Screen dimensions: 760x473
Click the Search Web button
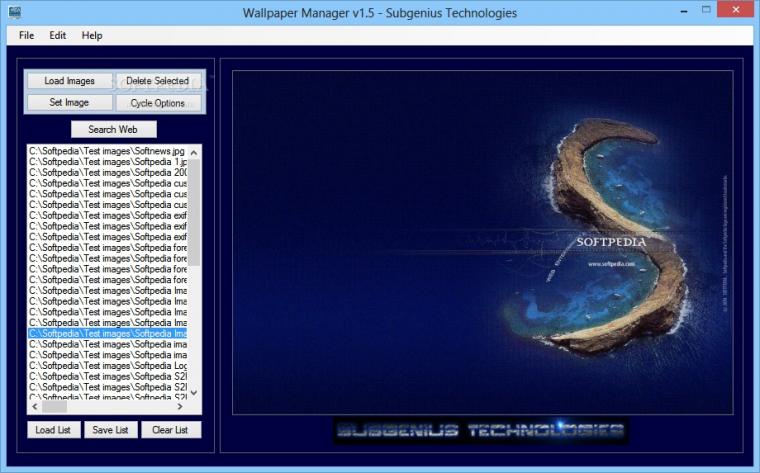113,129
